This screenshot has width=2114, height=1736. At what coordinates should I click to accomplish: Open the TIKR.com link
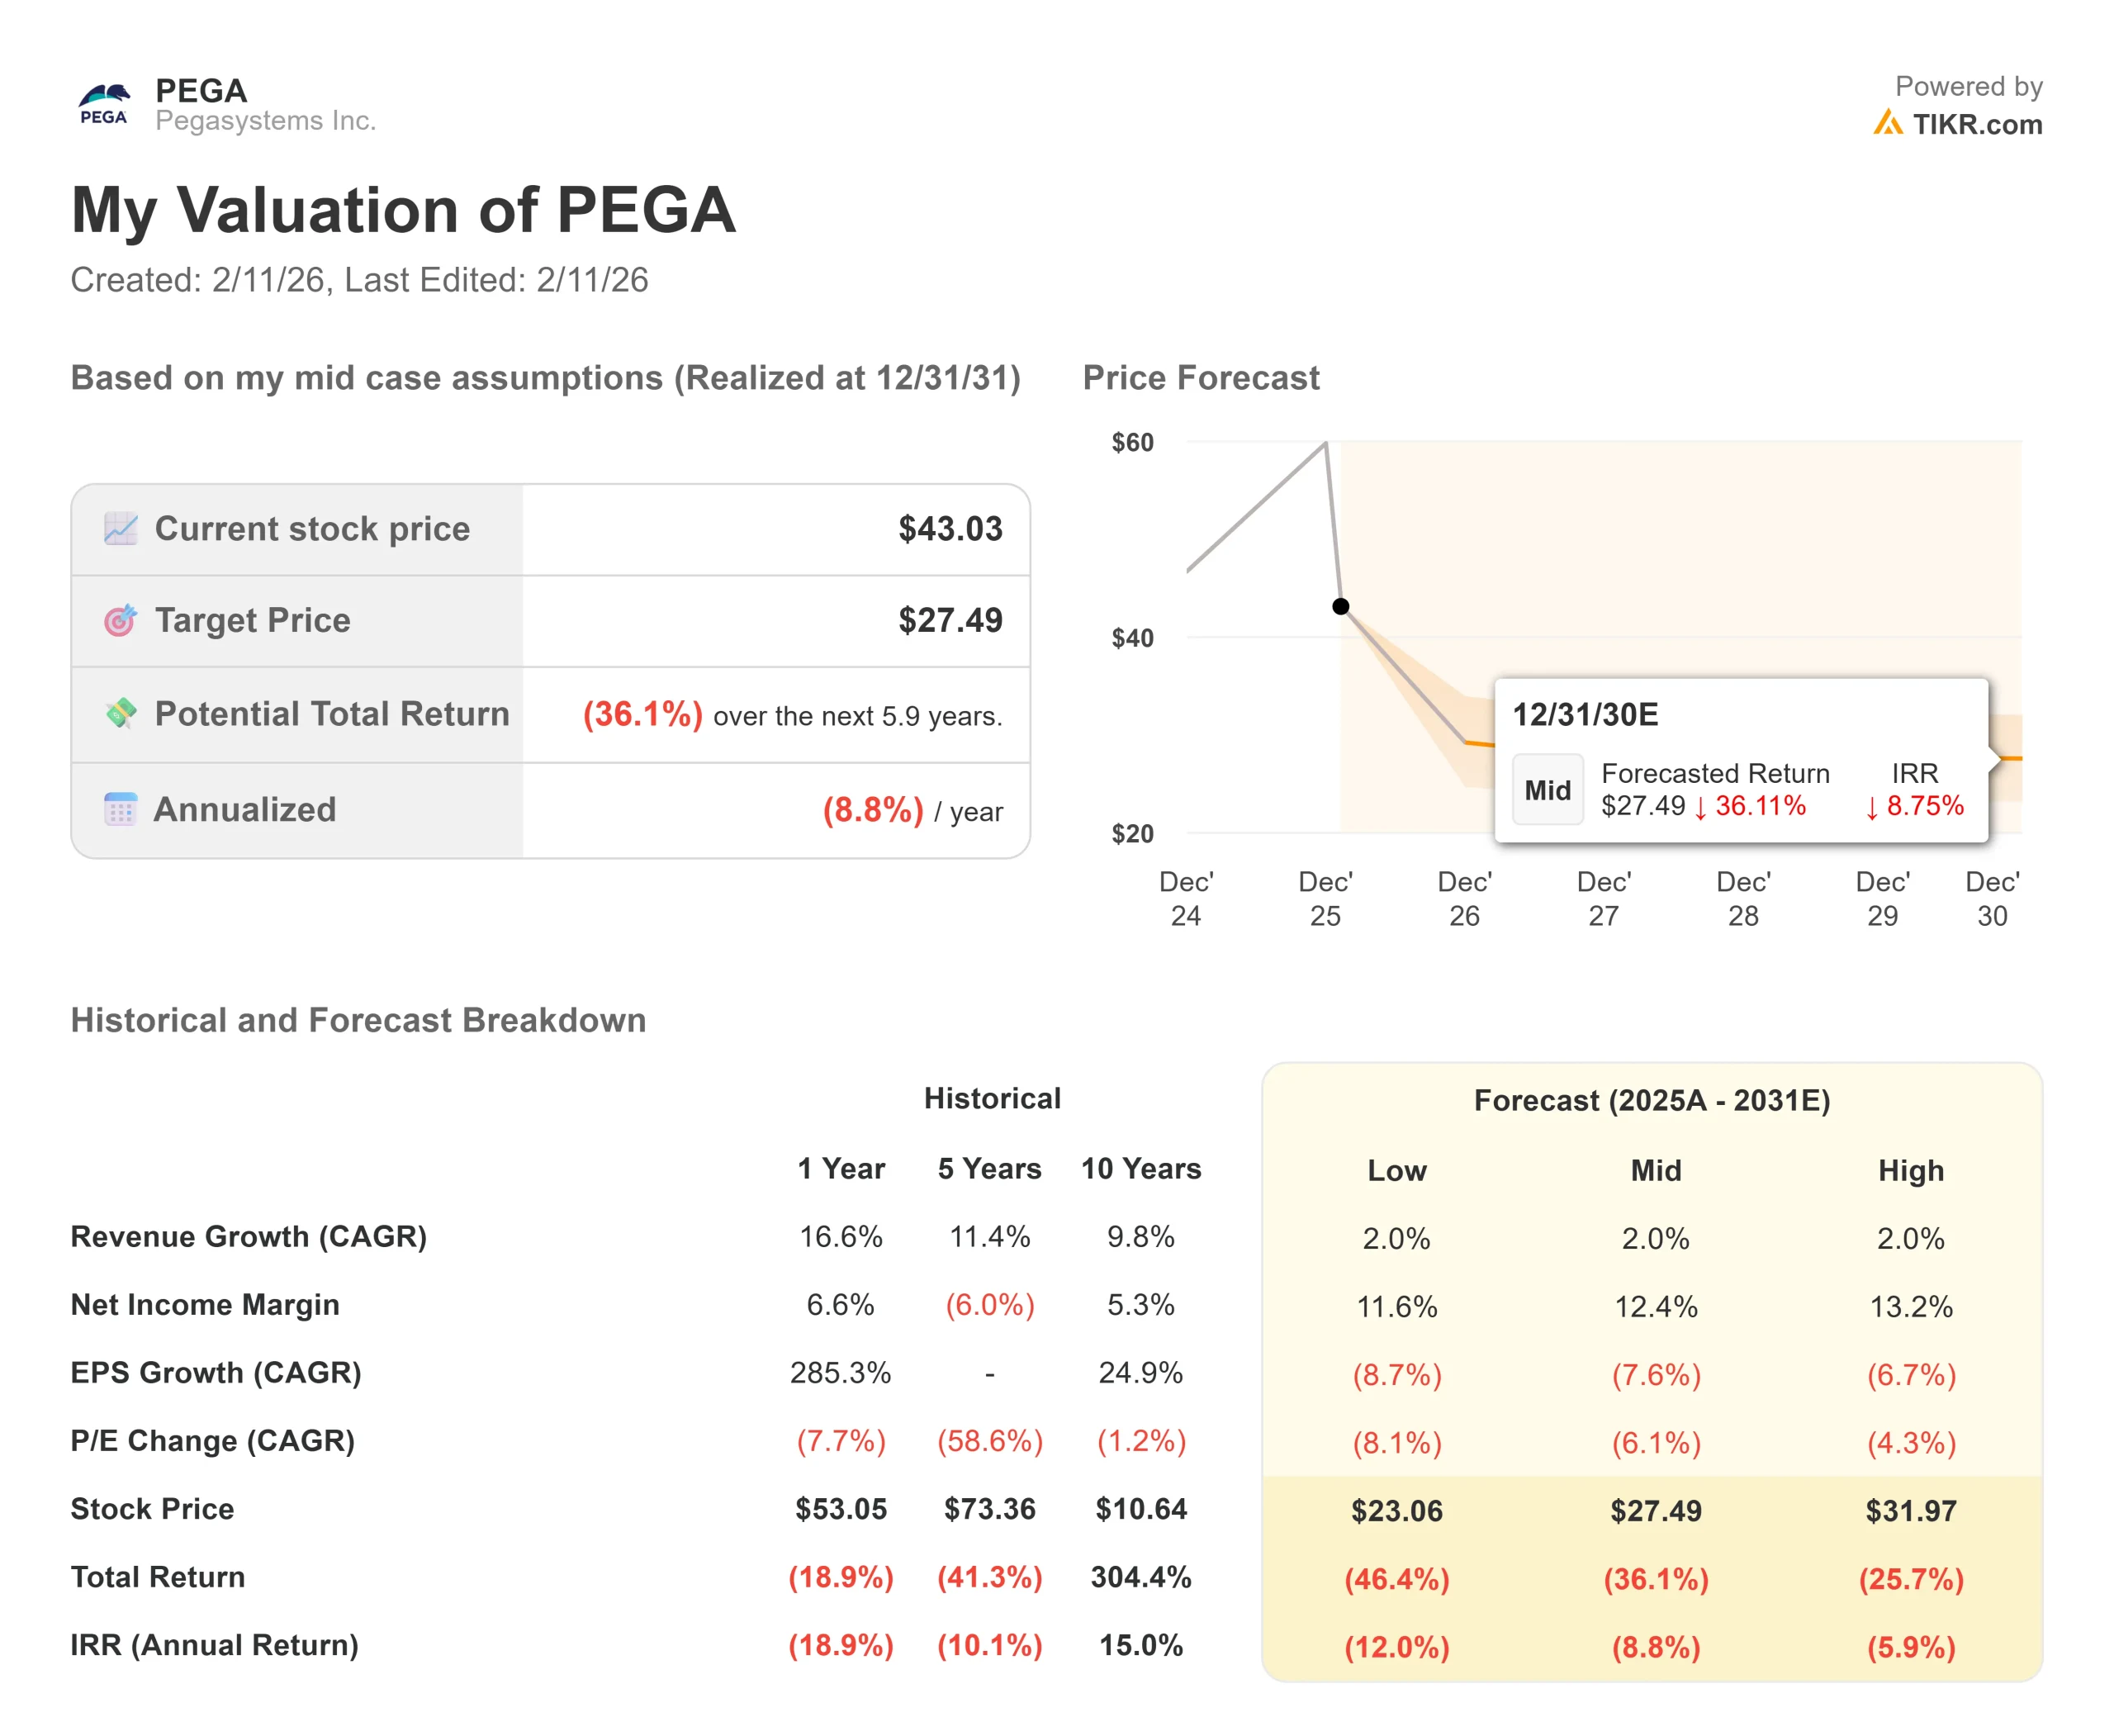(1976, 124)
